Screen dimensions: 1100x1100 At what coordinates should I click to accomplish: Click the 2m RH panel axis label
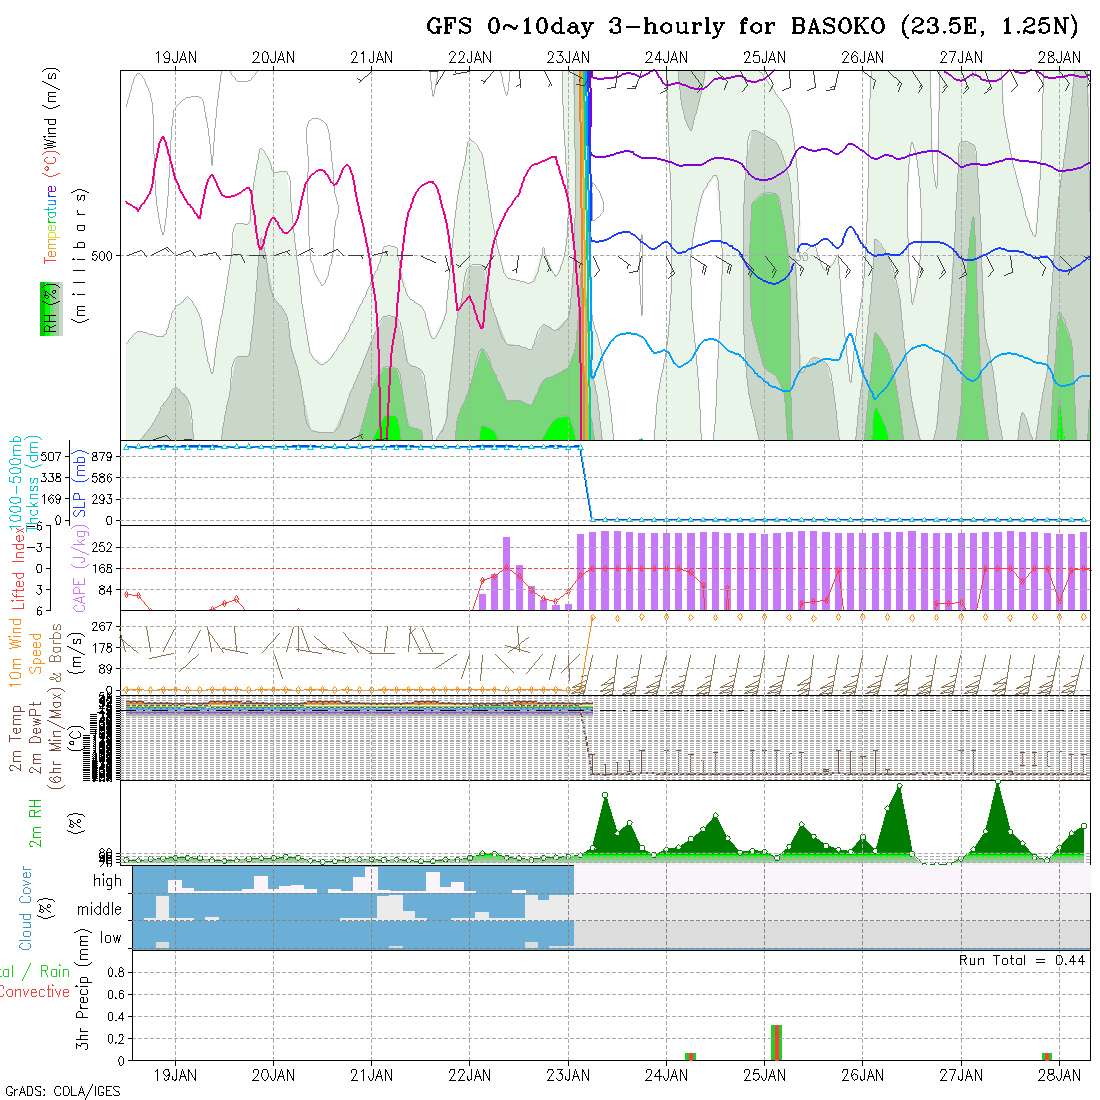[x=37, y=823]
